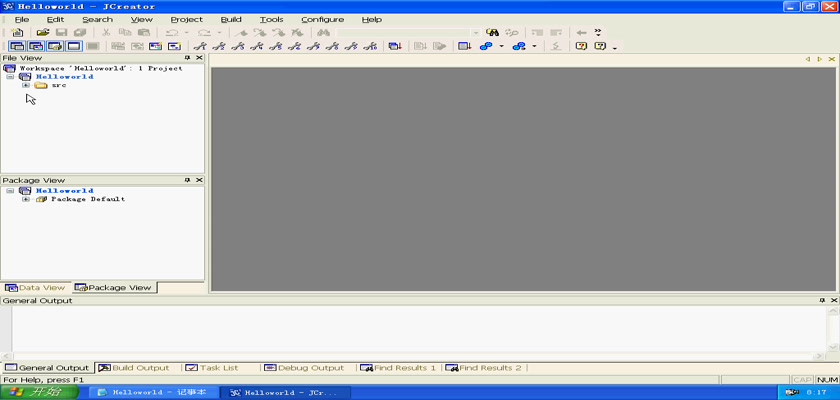Expand the src folder node
The width and height of the screenshot is (840, 400).
[26, 86]
